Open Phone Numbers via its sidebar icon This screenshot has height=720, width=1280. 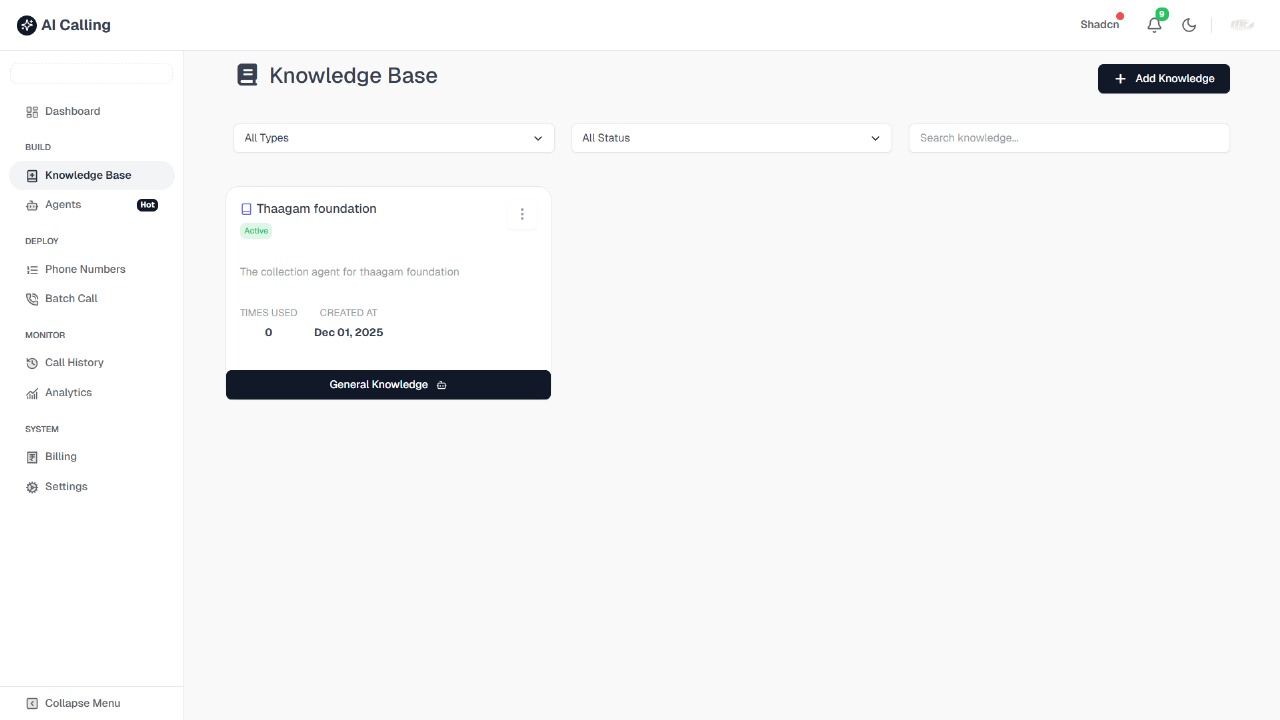[x=31, y=269]
